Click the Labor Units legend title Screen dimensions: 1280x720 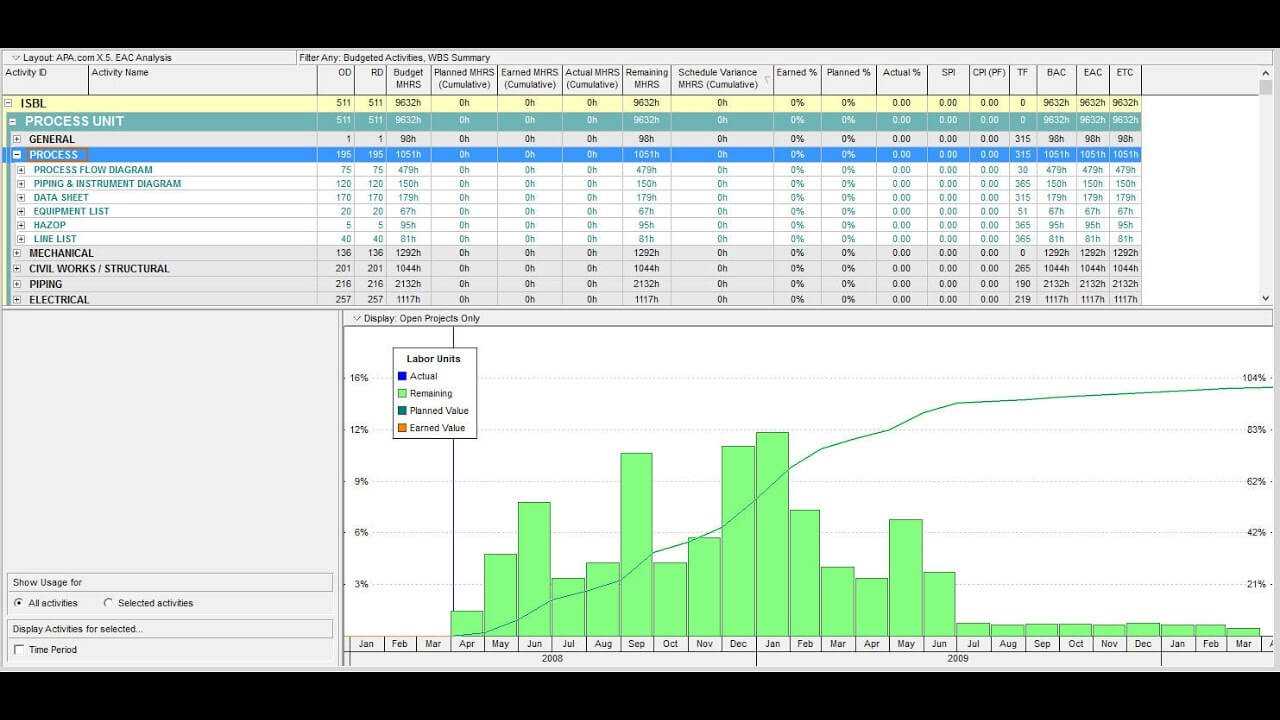click(x=433, y=359)
